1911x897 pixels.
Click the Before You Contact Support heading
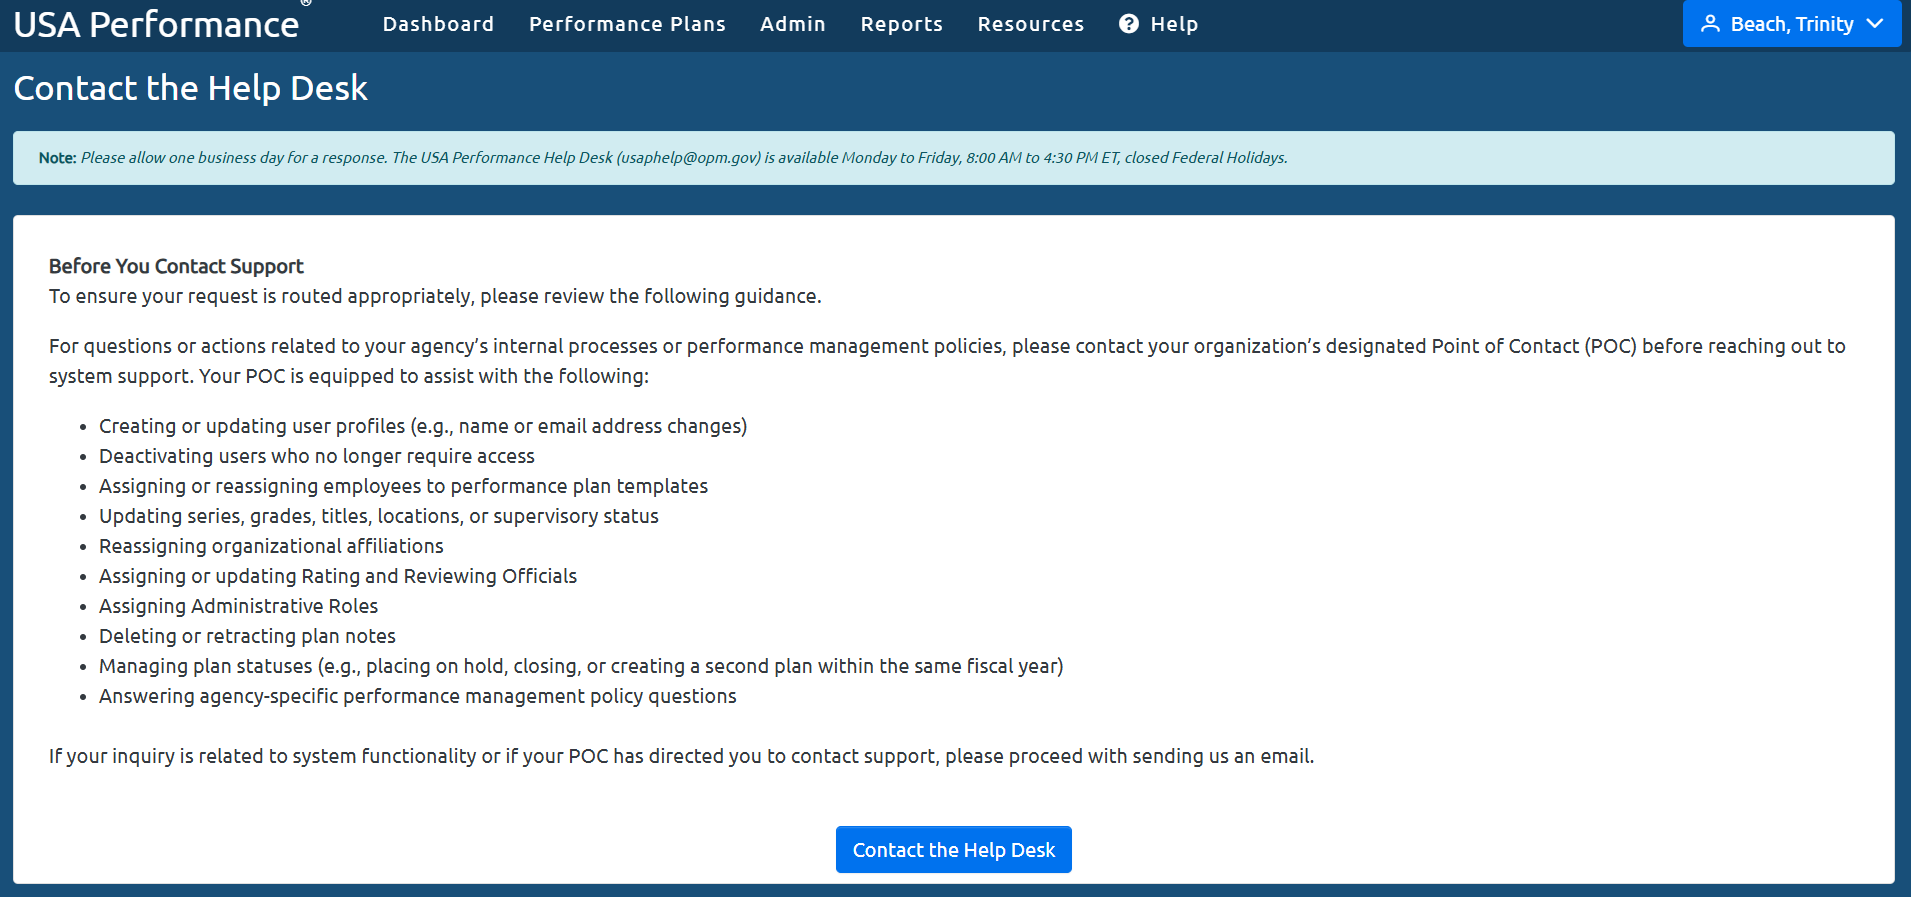(x=176, y=266)
